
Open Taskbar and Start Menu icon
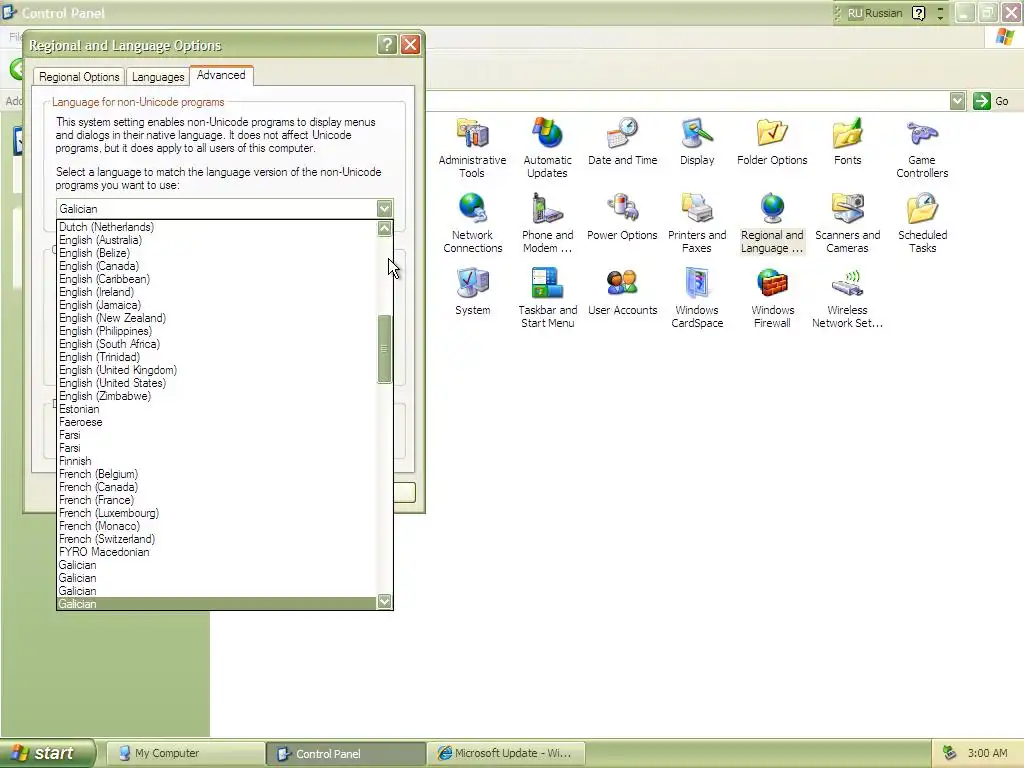pyautogui.click(x=547, y=298)
